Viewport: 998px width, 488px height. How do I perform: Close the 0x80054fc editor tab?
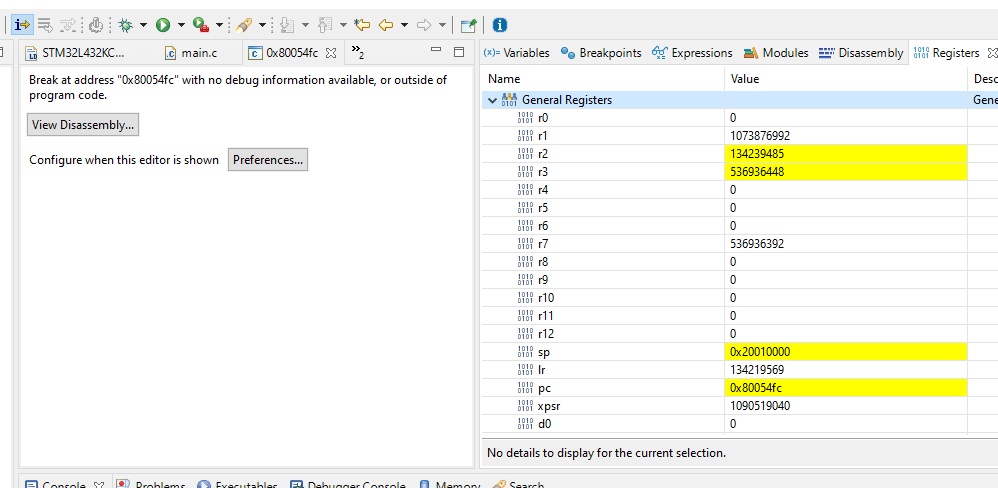click(x=331, y=53)
